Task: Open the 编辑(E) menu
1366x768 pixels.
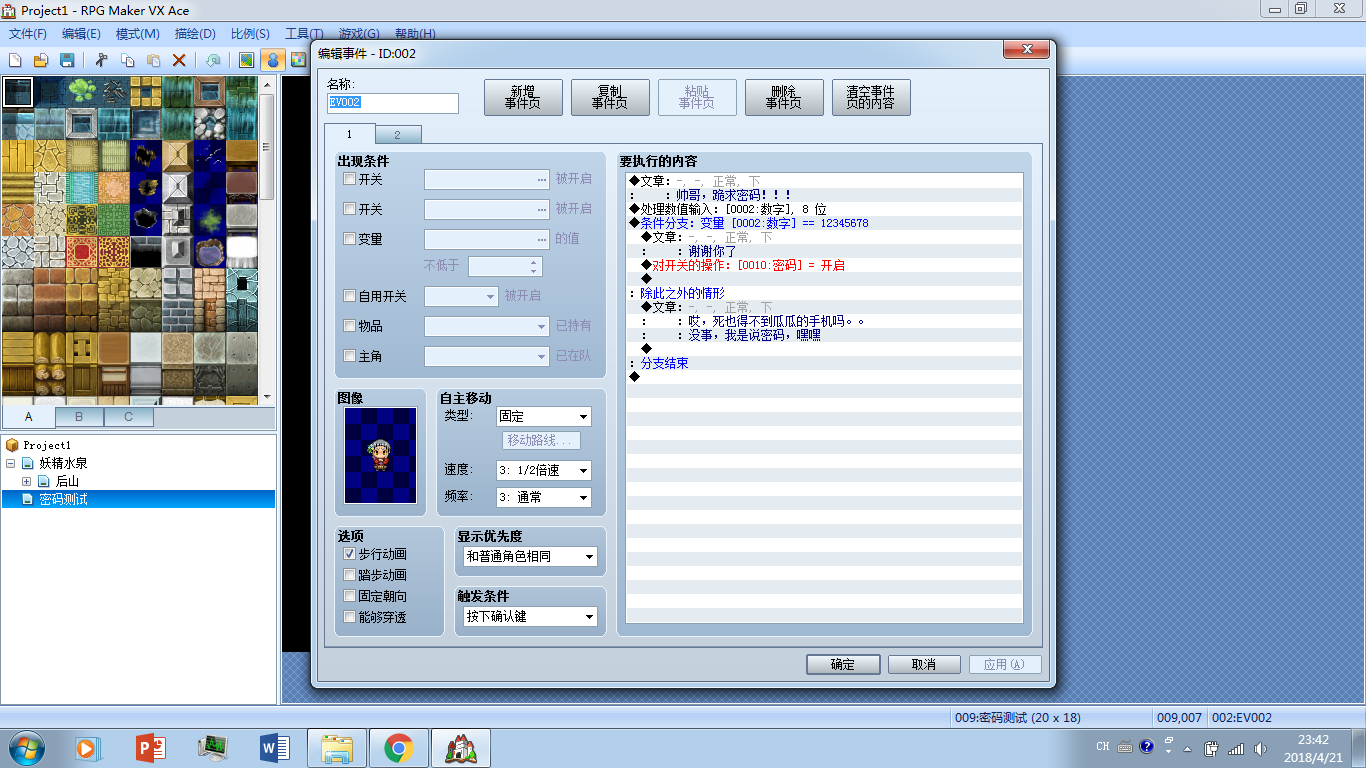Action: point(81,33)
